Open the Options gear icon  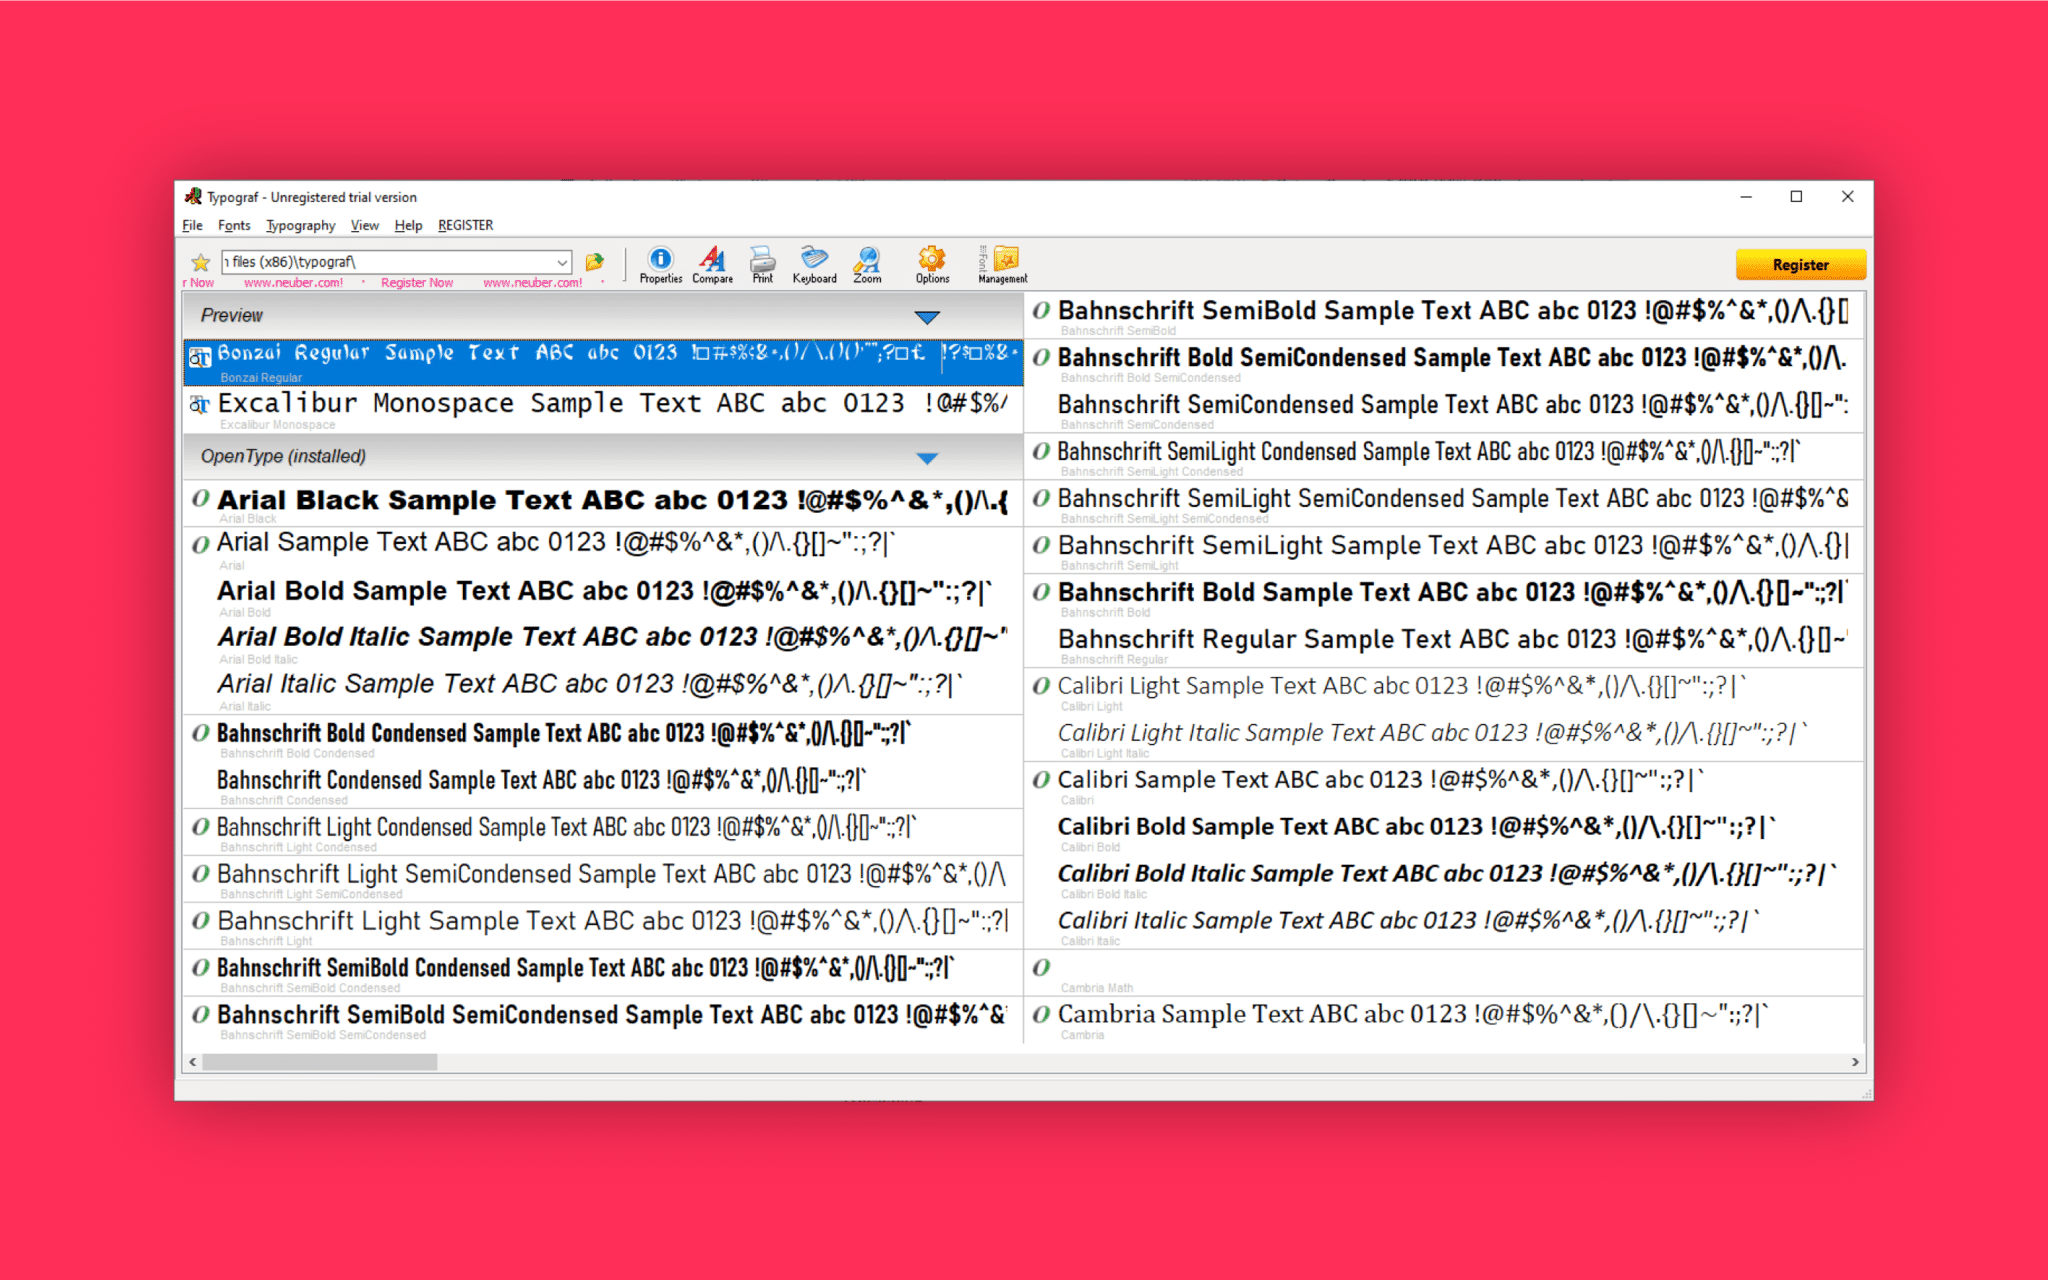coord(932,265)
